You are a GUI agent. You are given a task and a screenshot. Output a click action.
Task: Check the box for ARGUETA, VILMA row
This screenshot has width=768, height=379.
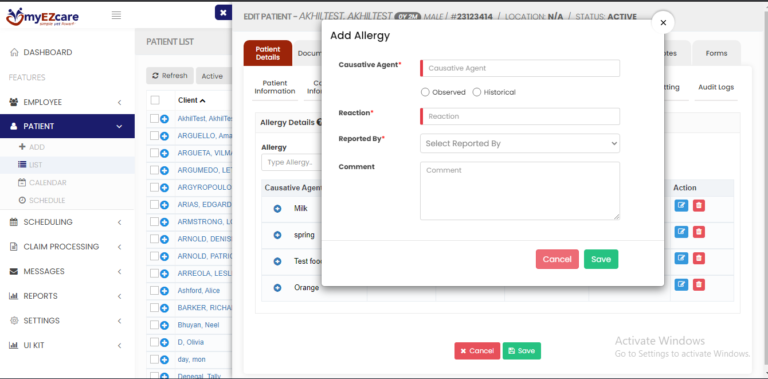[154, 153]
